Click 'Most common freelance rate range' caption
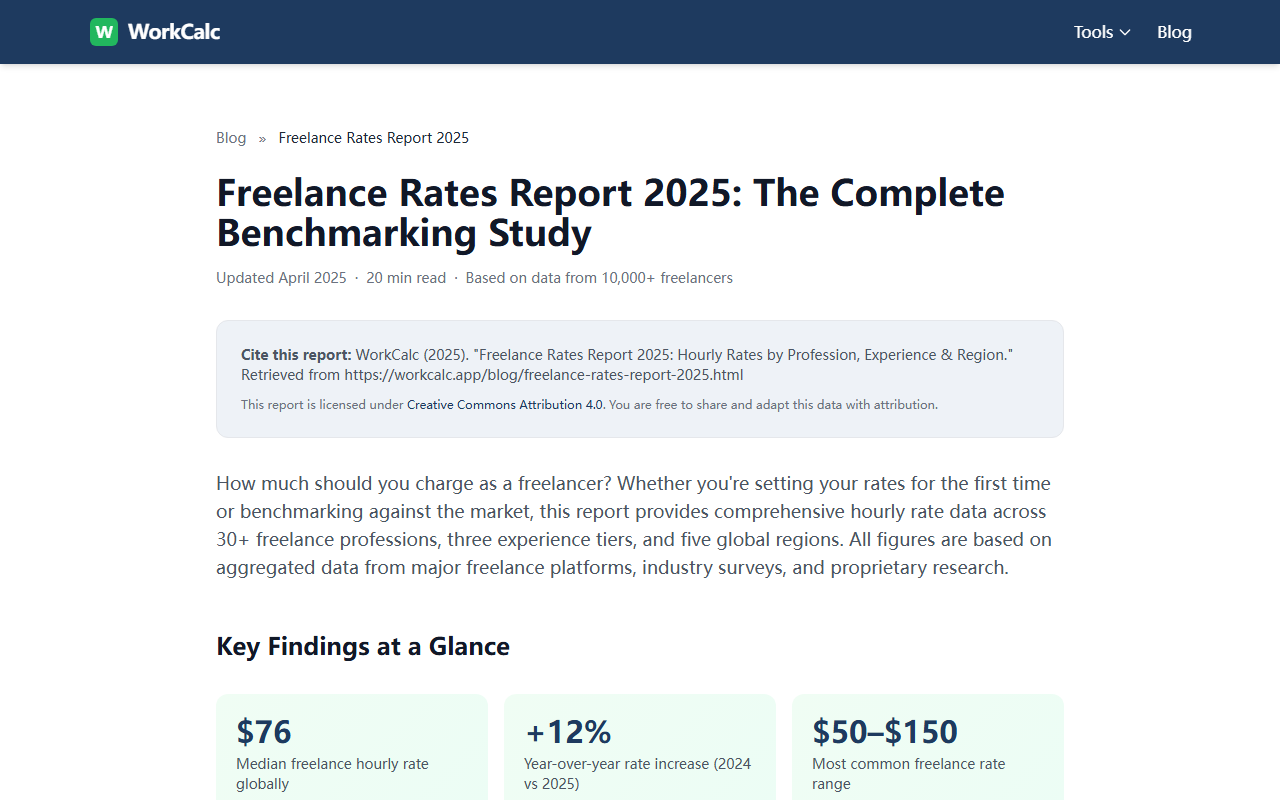Viewport: 1280px width, 800px height. tap(908, 774)
